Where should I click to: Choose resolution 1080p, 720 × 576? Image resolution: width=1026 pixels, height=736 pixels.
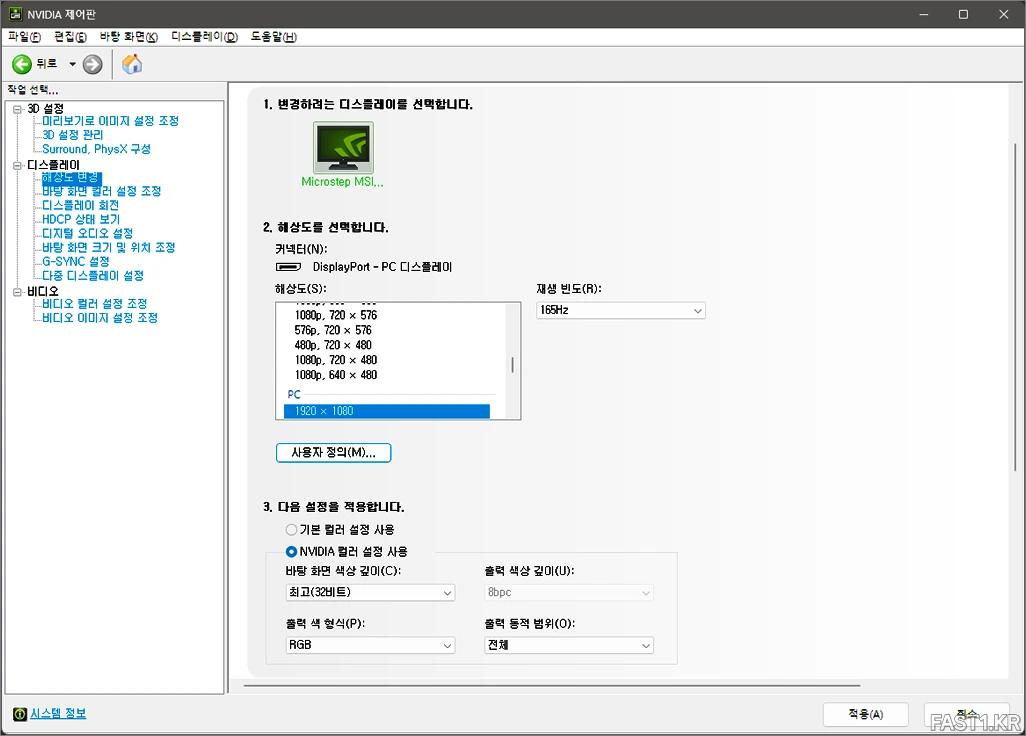click(x=336, y=315)
